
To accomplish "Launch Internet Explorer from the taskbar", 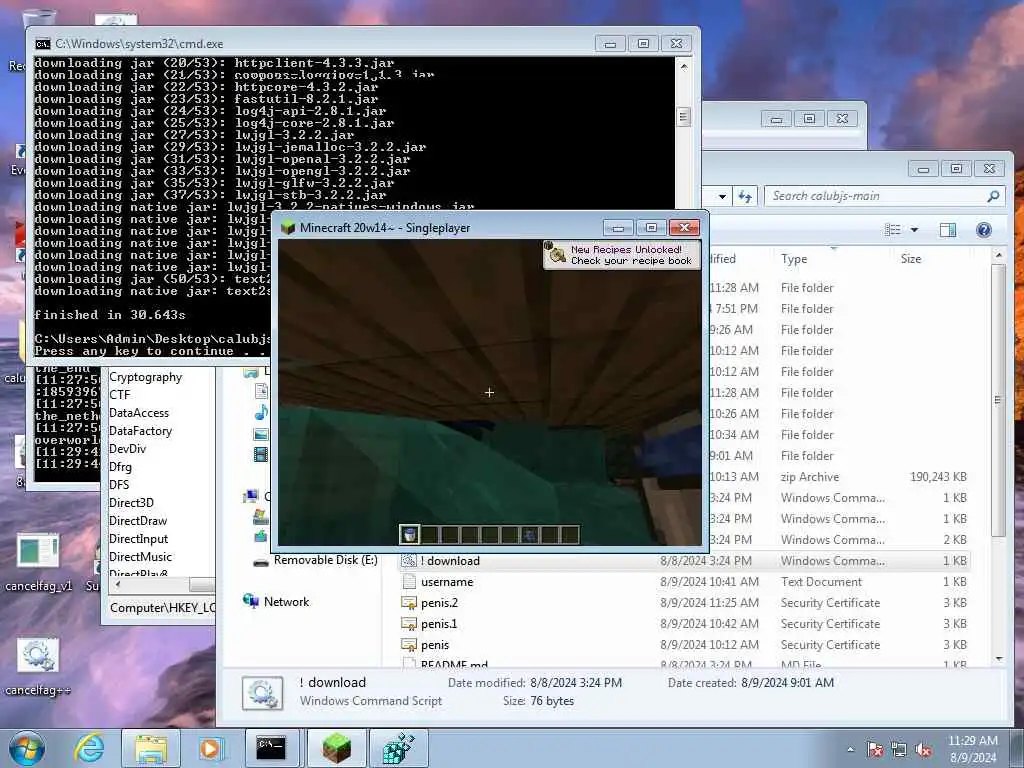I will coord(89,748).
